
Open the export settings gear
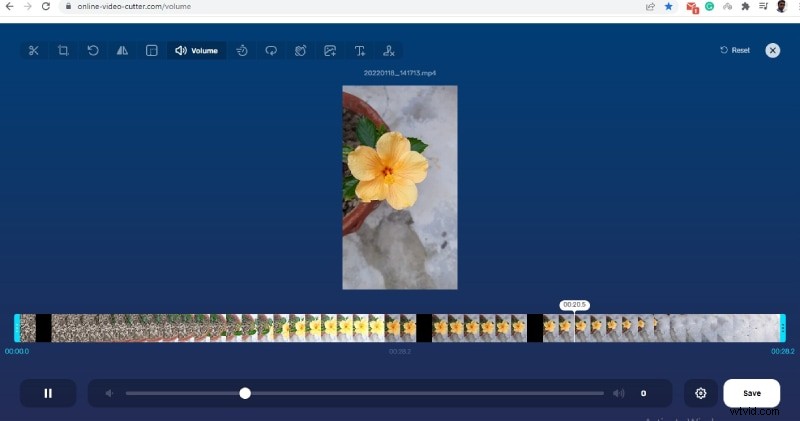tap(701, 393)
